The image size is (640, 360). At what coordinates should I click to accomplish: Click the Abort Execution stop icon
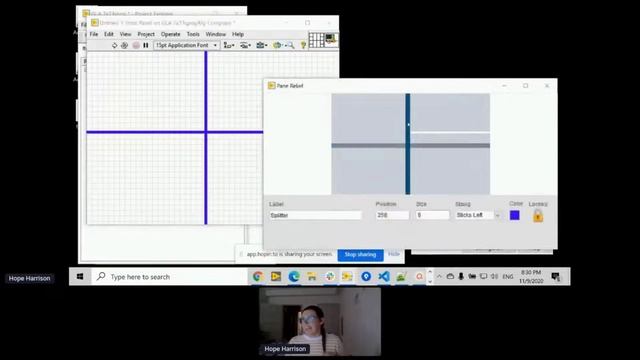[136, 45]
